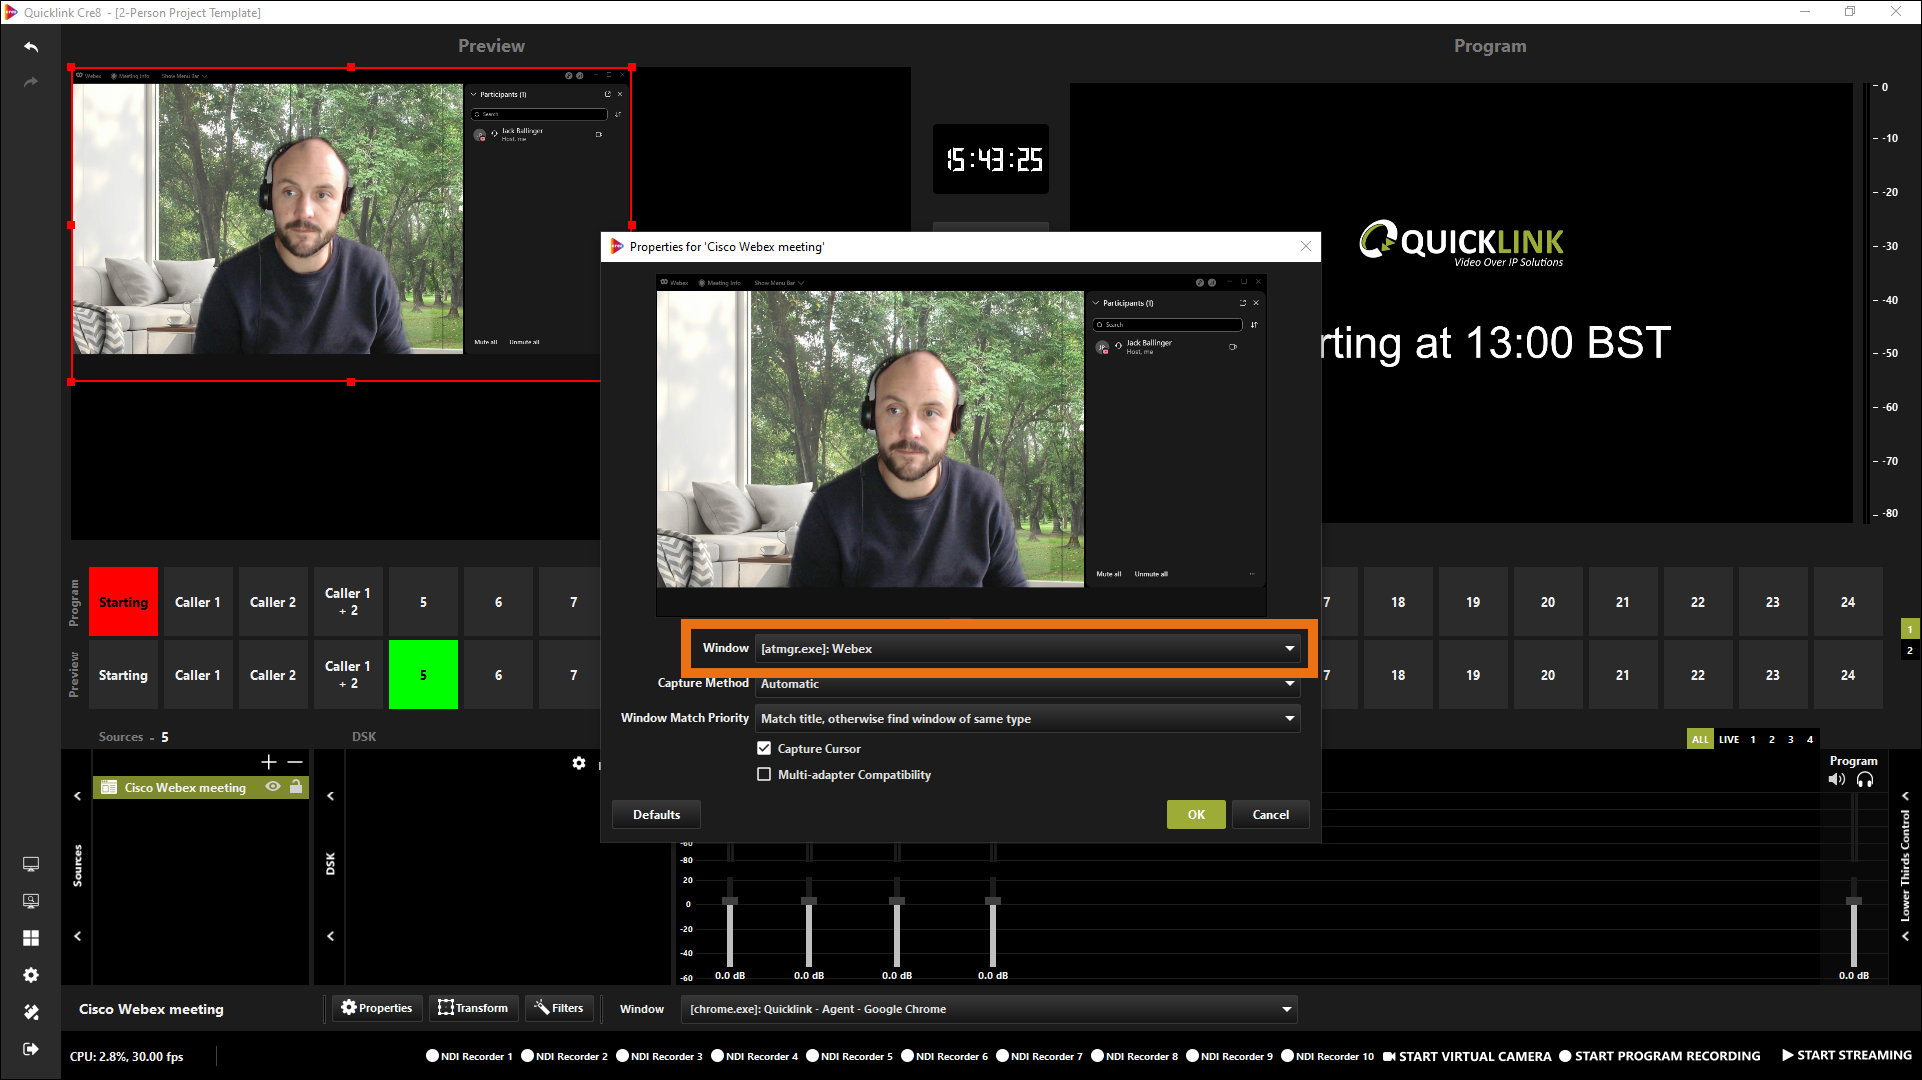Select the LIVE audio mixer tab
The image size is (1922, 1080).
(1729, 740)
